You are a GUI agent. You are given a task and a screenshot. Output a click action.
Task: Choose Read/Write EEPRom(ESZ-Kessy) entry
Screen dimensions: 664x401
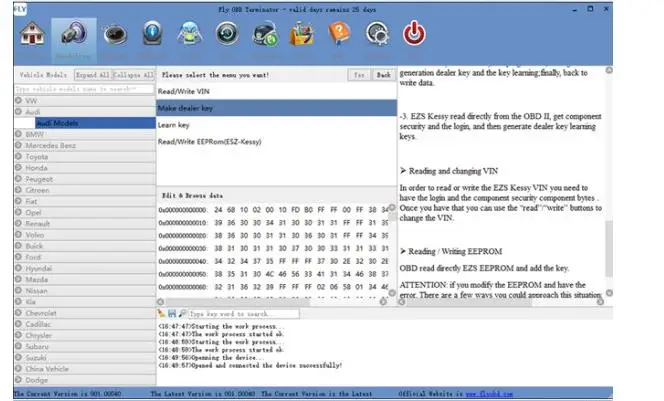tap(277, 141)
